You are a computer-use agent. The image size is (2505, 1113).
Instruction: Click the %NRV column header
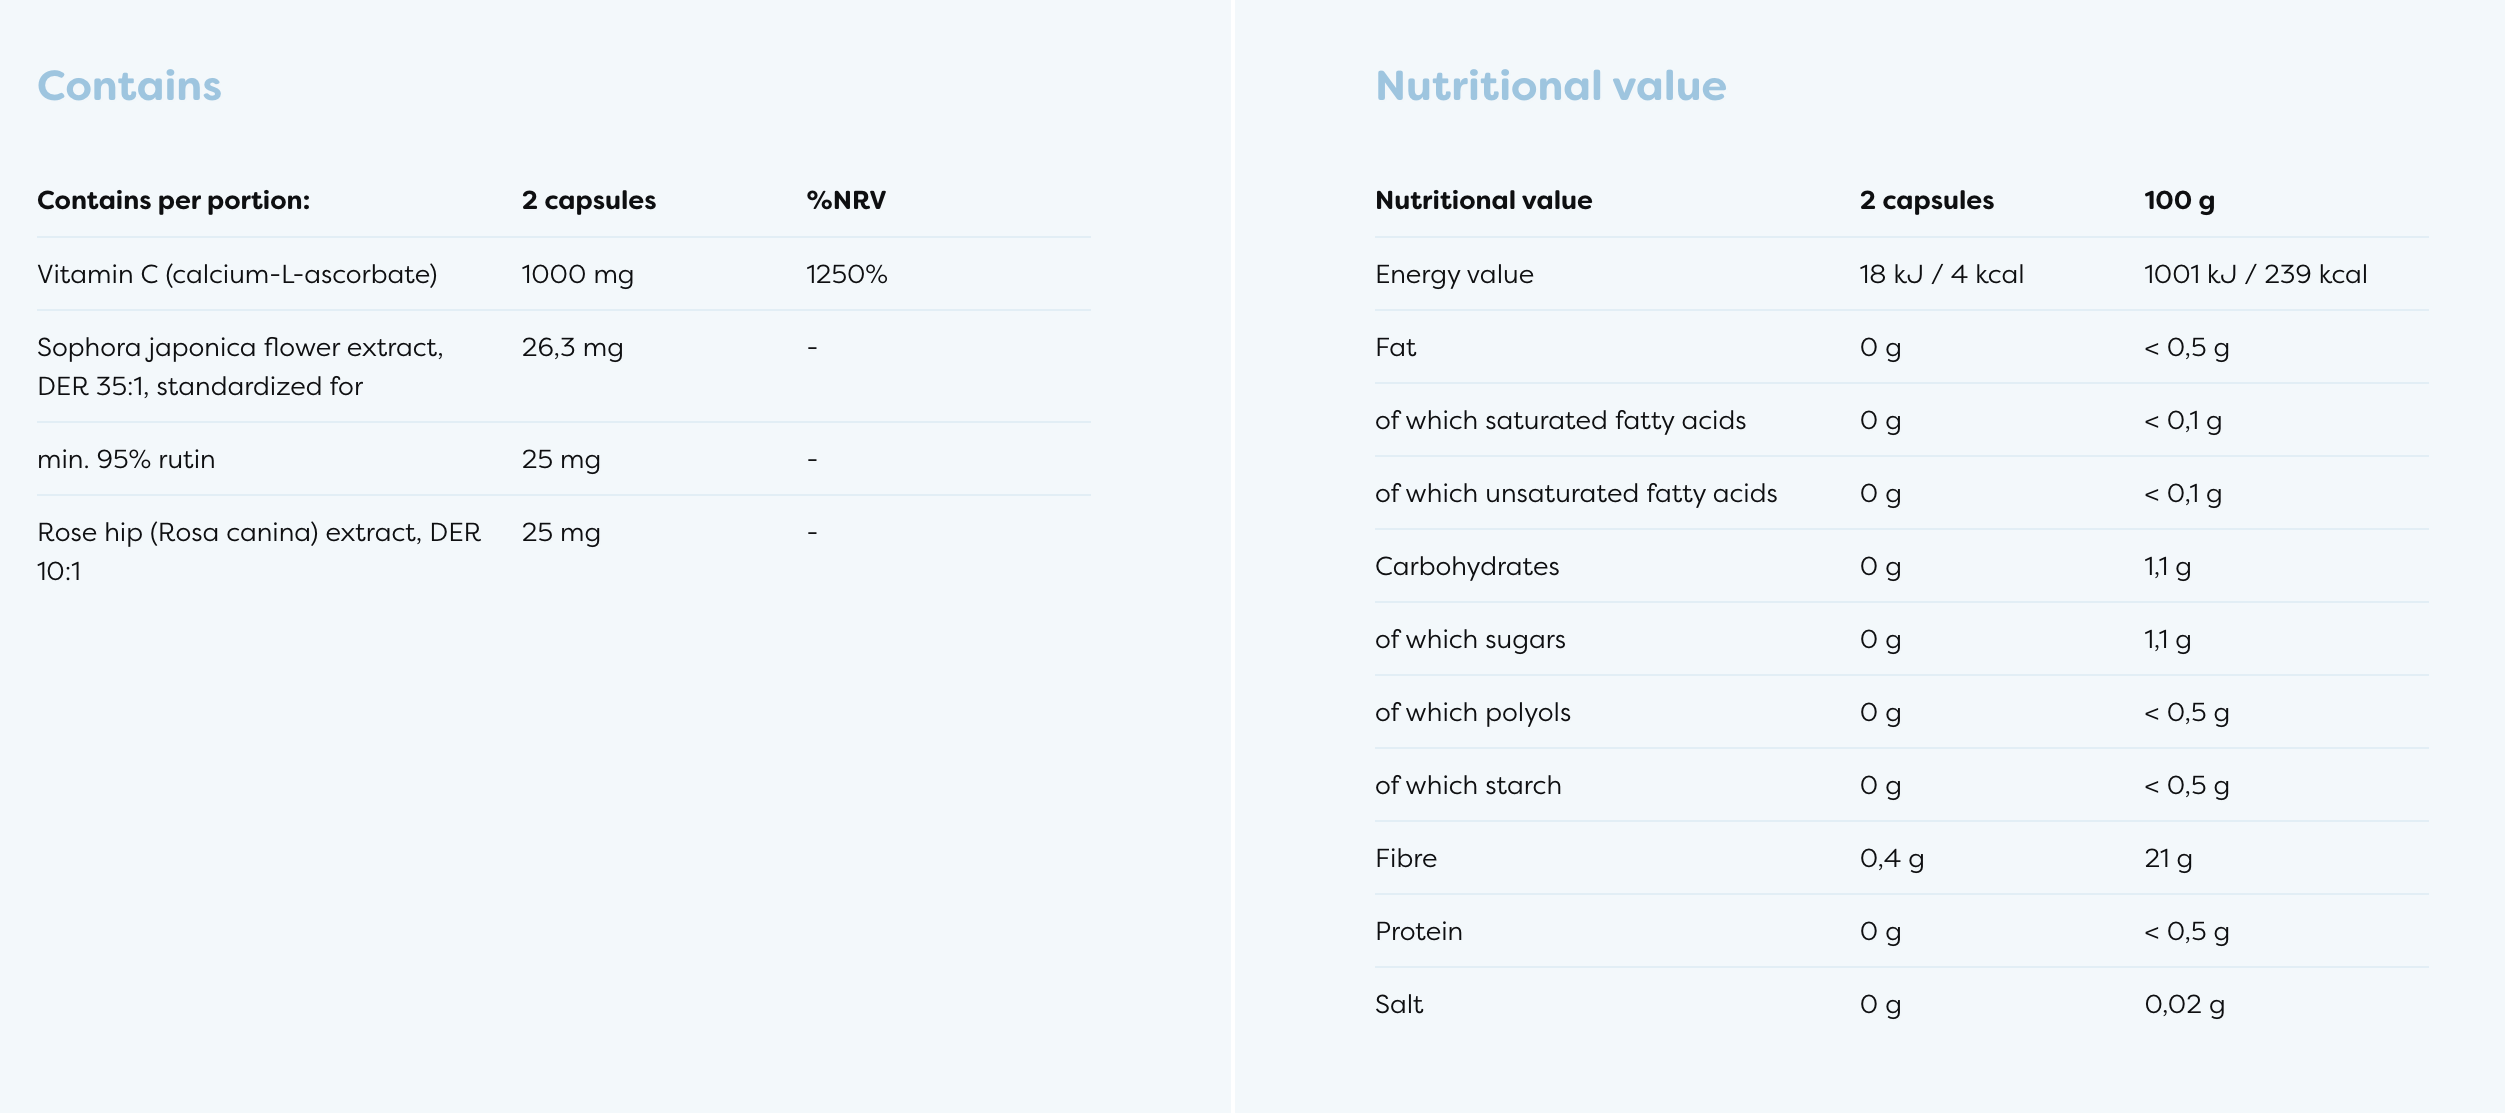pos(846,200)
